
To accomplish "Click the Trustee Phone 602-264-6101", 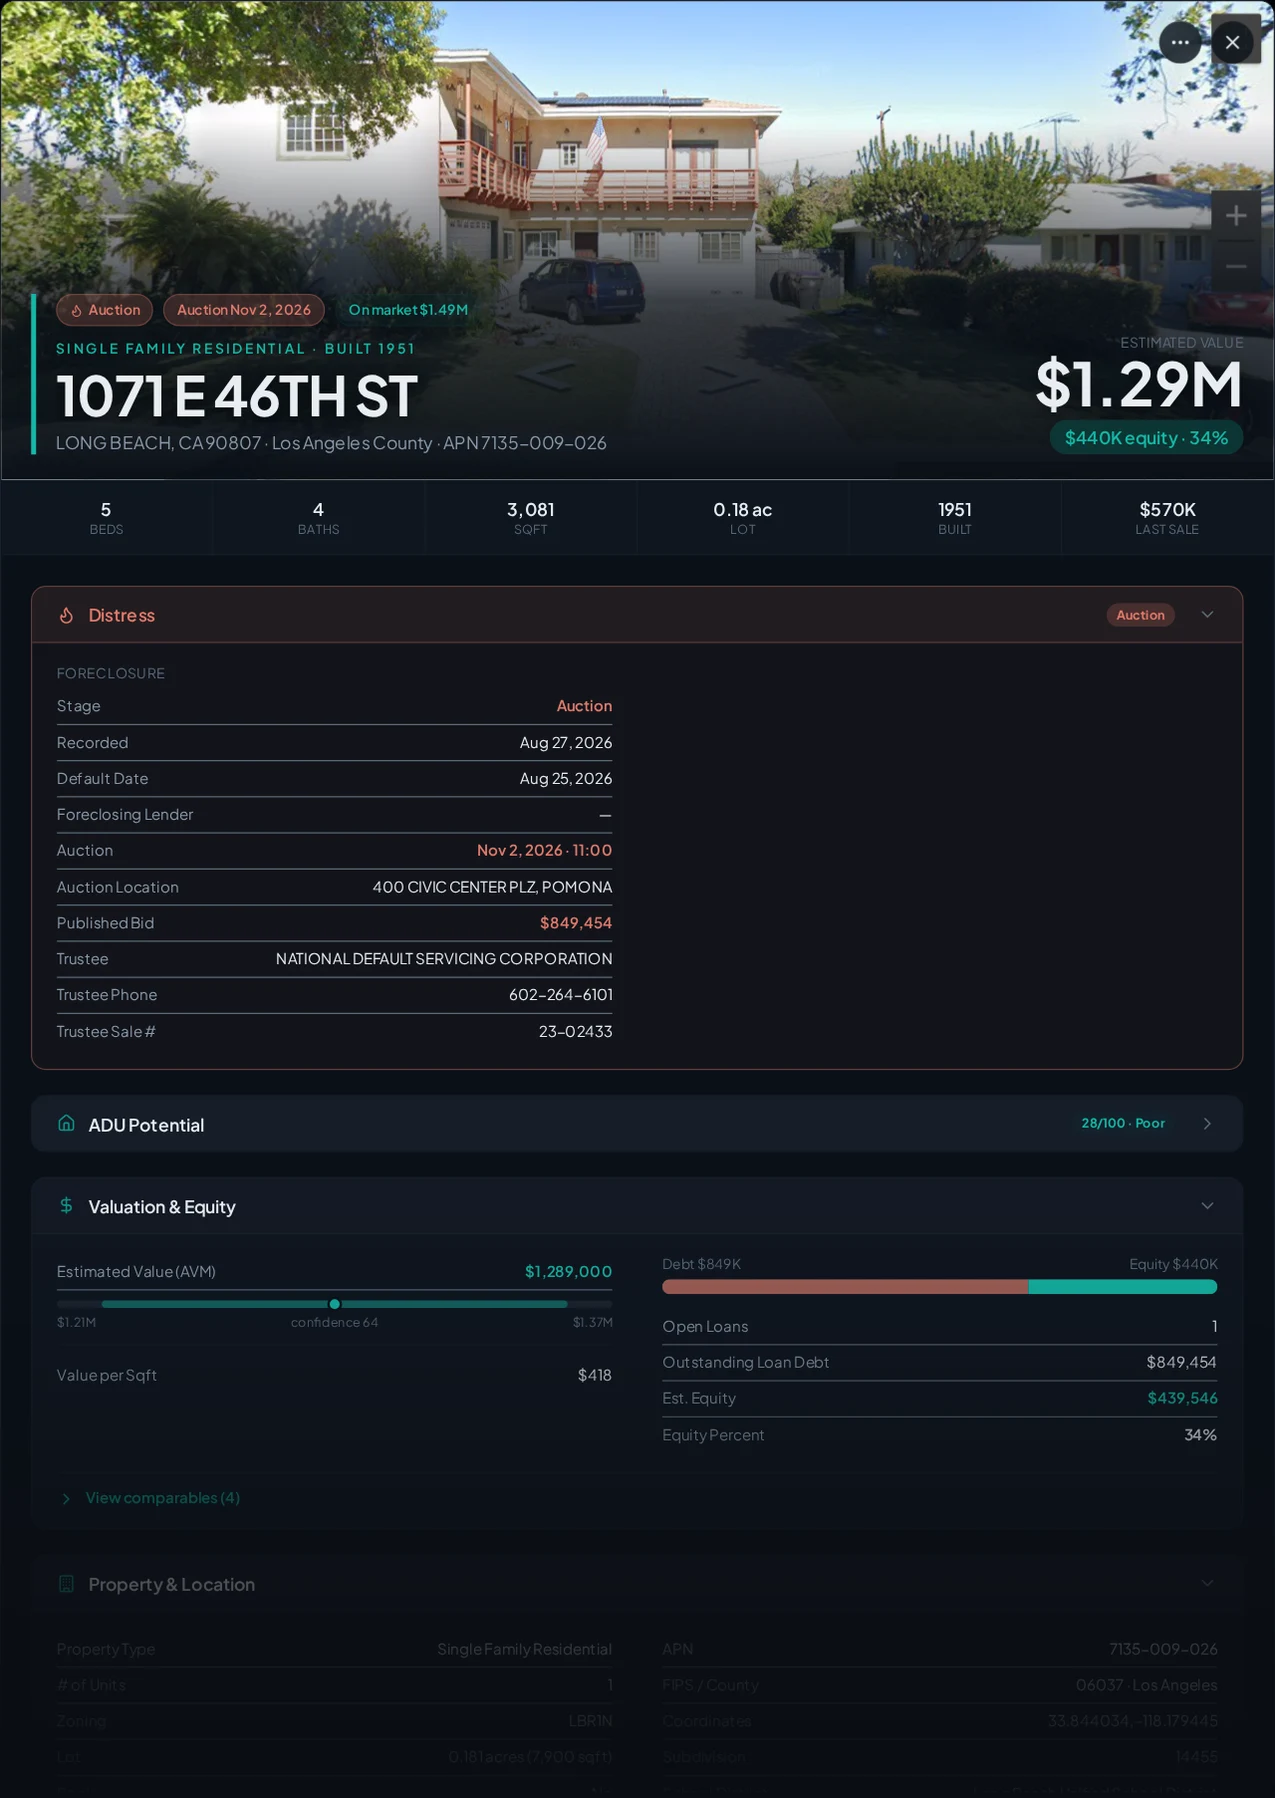I will [x=560, y=995].
